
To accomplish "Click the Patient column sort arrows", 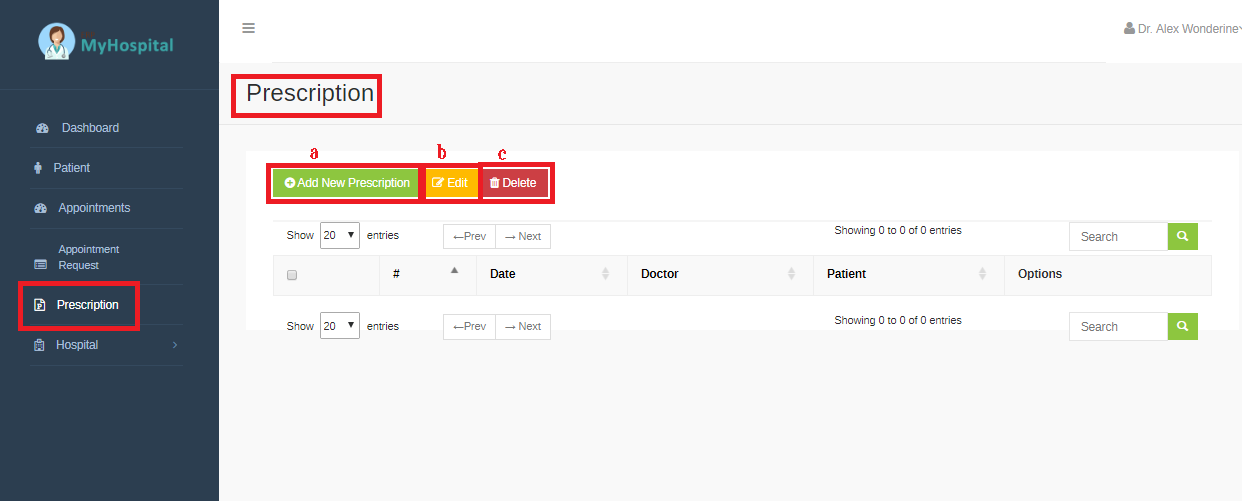I will tap(982, 274).
